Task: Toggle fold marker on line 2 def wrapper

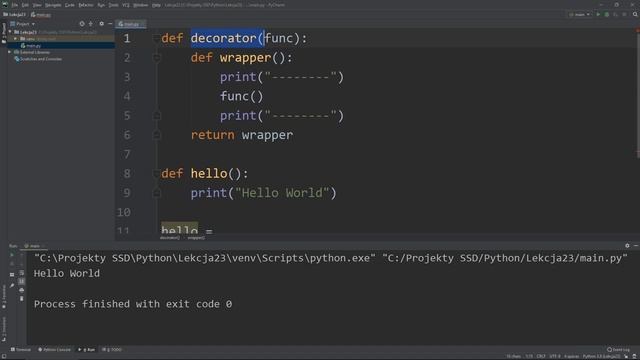Action: (156, 58)
